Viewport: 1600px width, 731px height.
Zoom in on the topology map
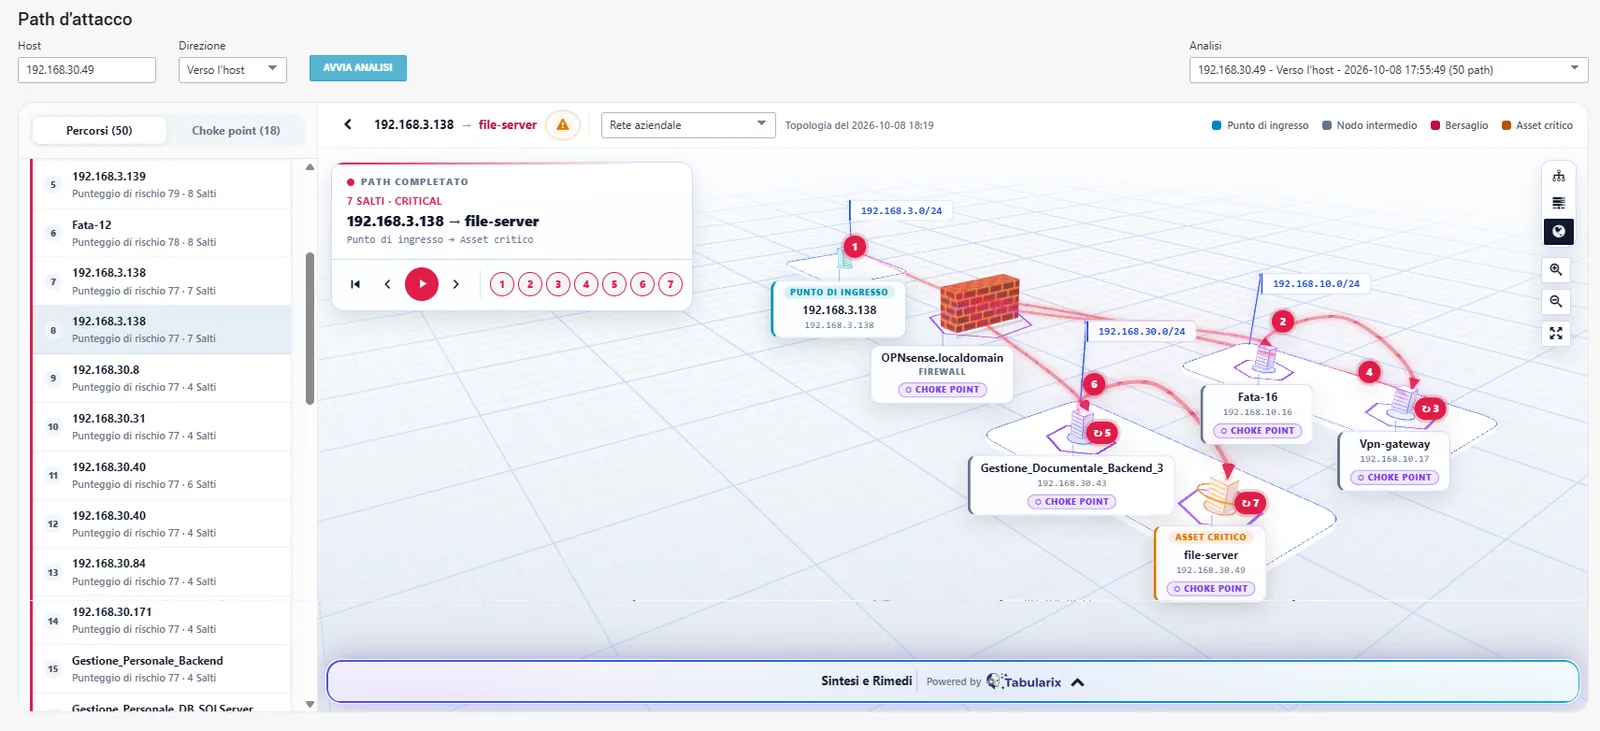point(1556,270)
